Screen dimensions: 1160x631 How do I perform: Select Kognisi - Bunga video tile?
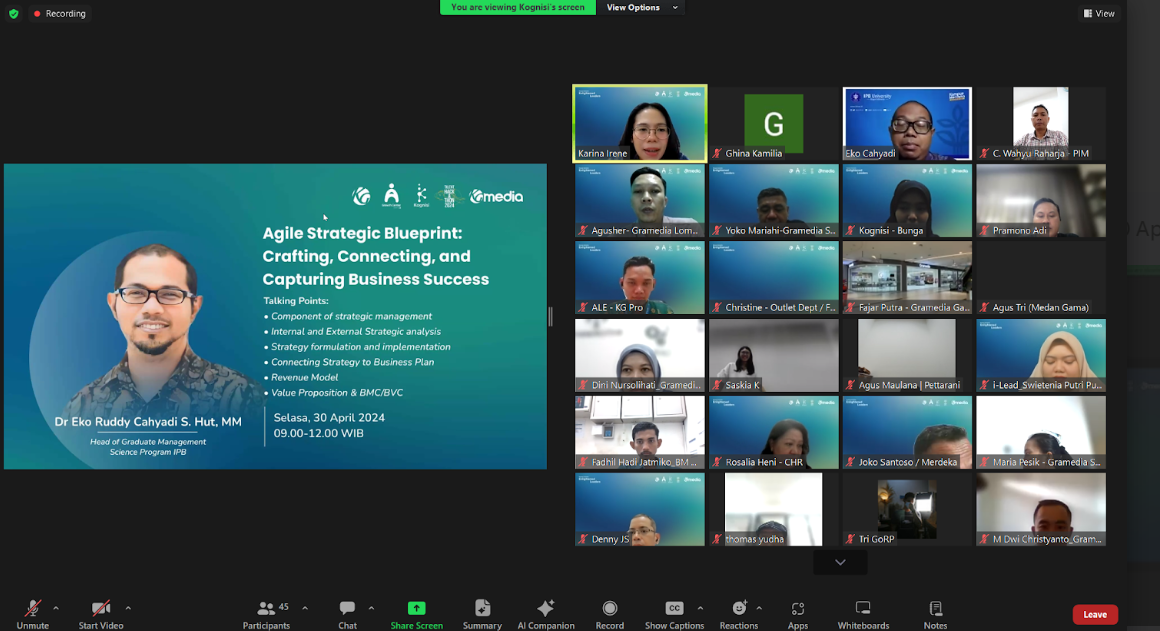pos(907,200)
